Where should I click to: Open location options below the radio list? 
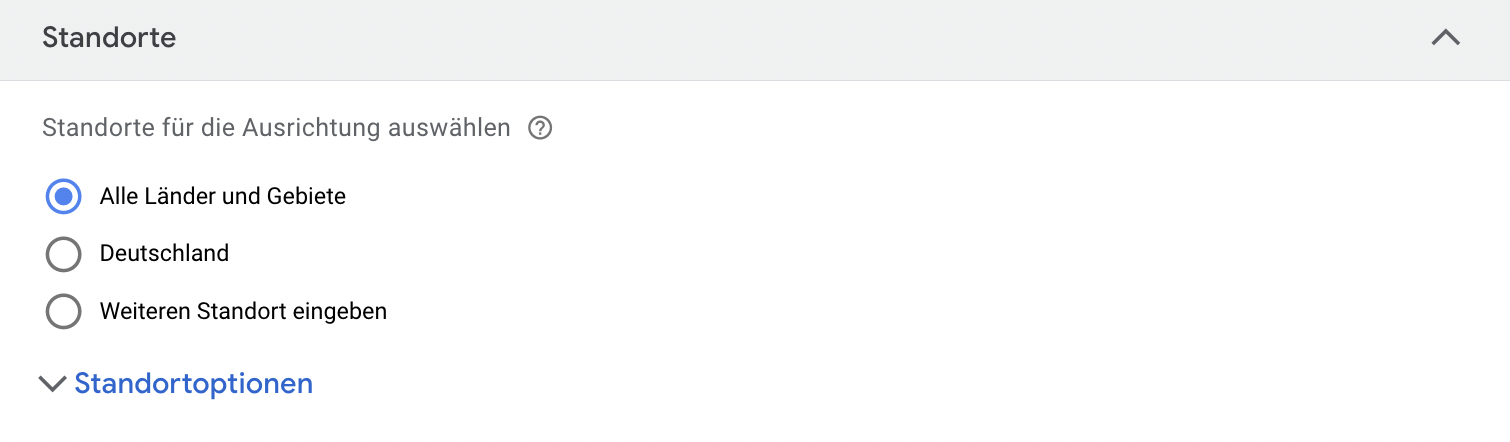pyautogui.click(x=176, y=384)
